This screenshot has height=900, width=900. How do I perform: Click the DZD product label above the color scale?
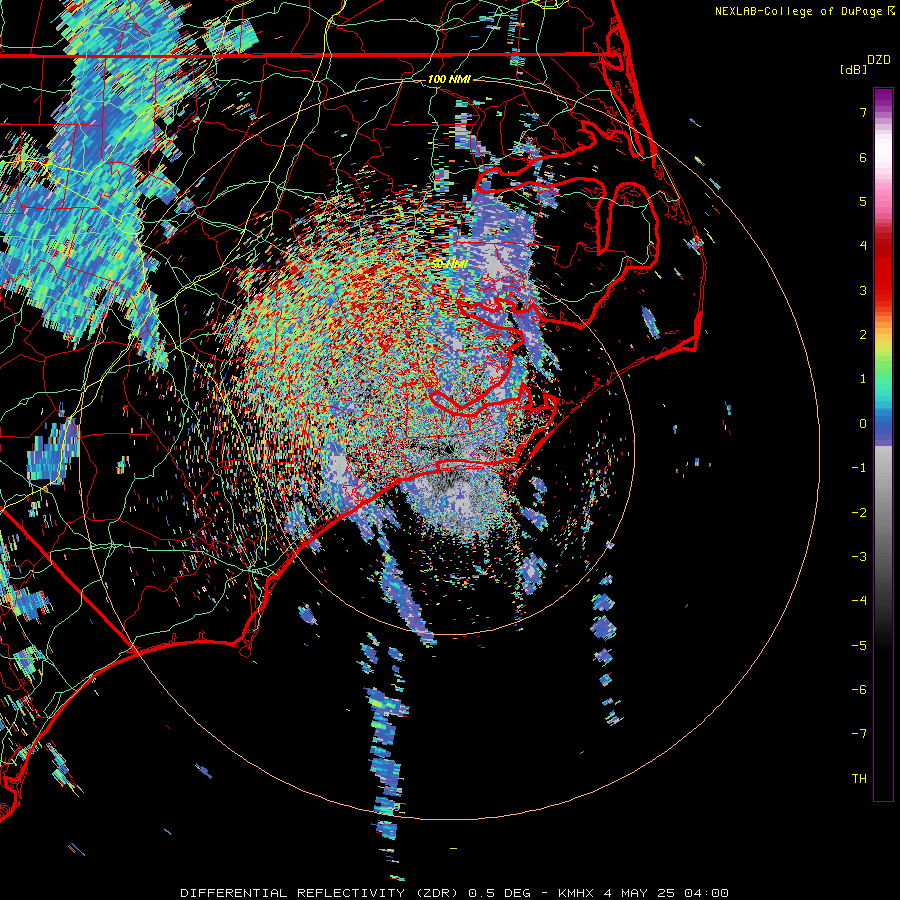pos(879,60)
